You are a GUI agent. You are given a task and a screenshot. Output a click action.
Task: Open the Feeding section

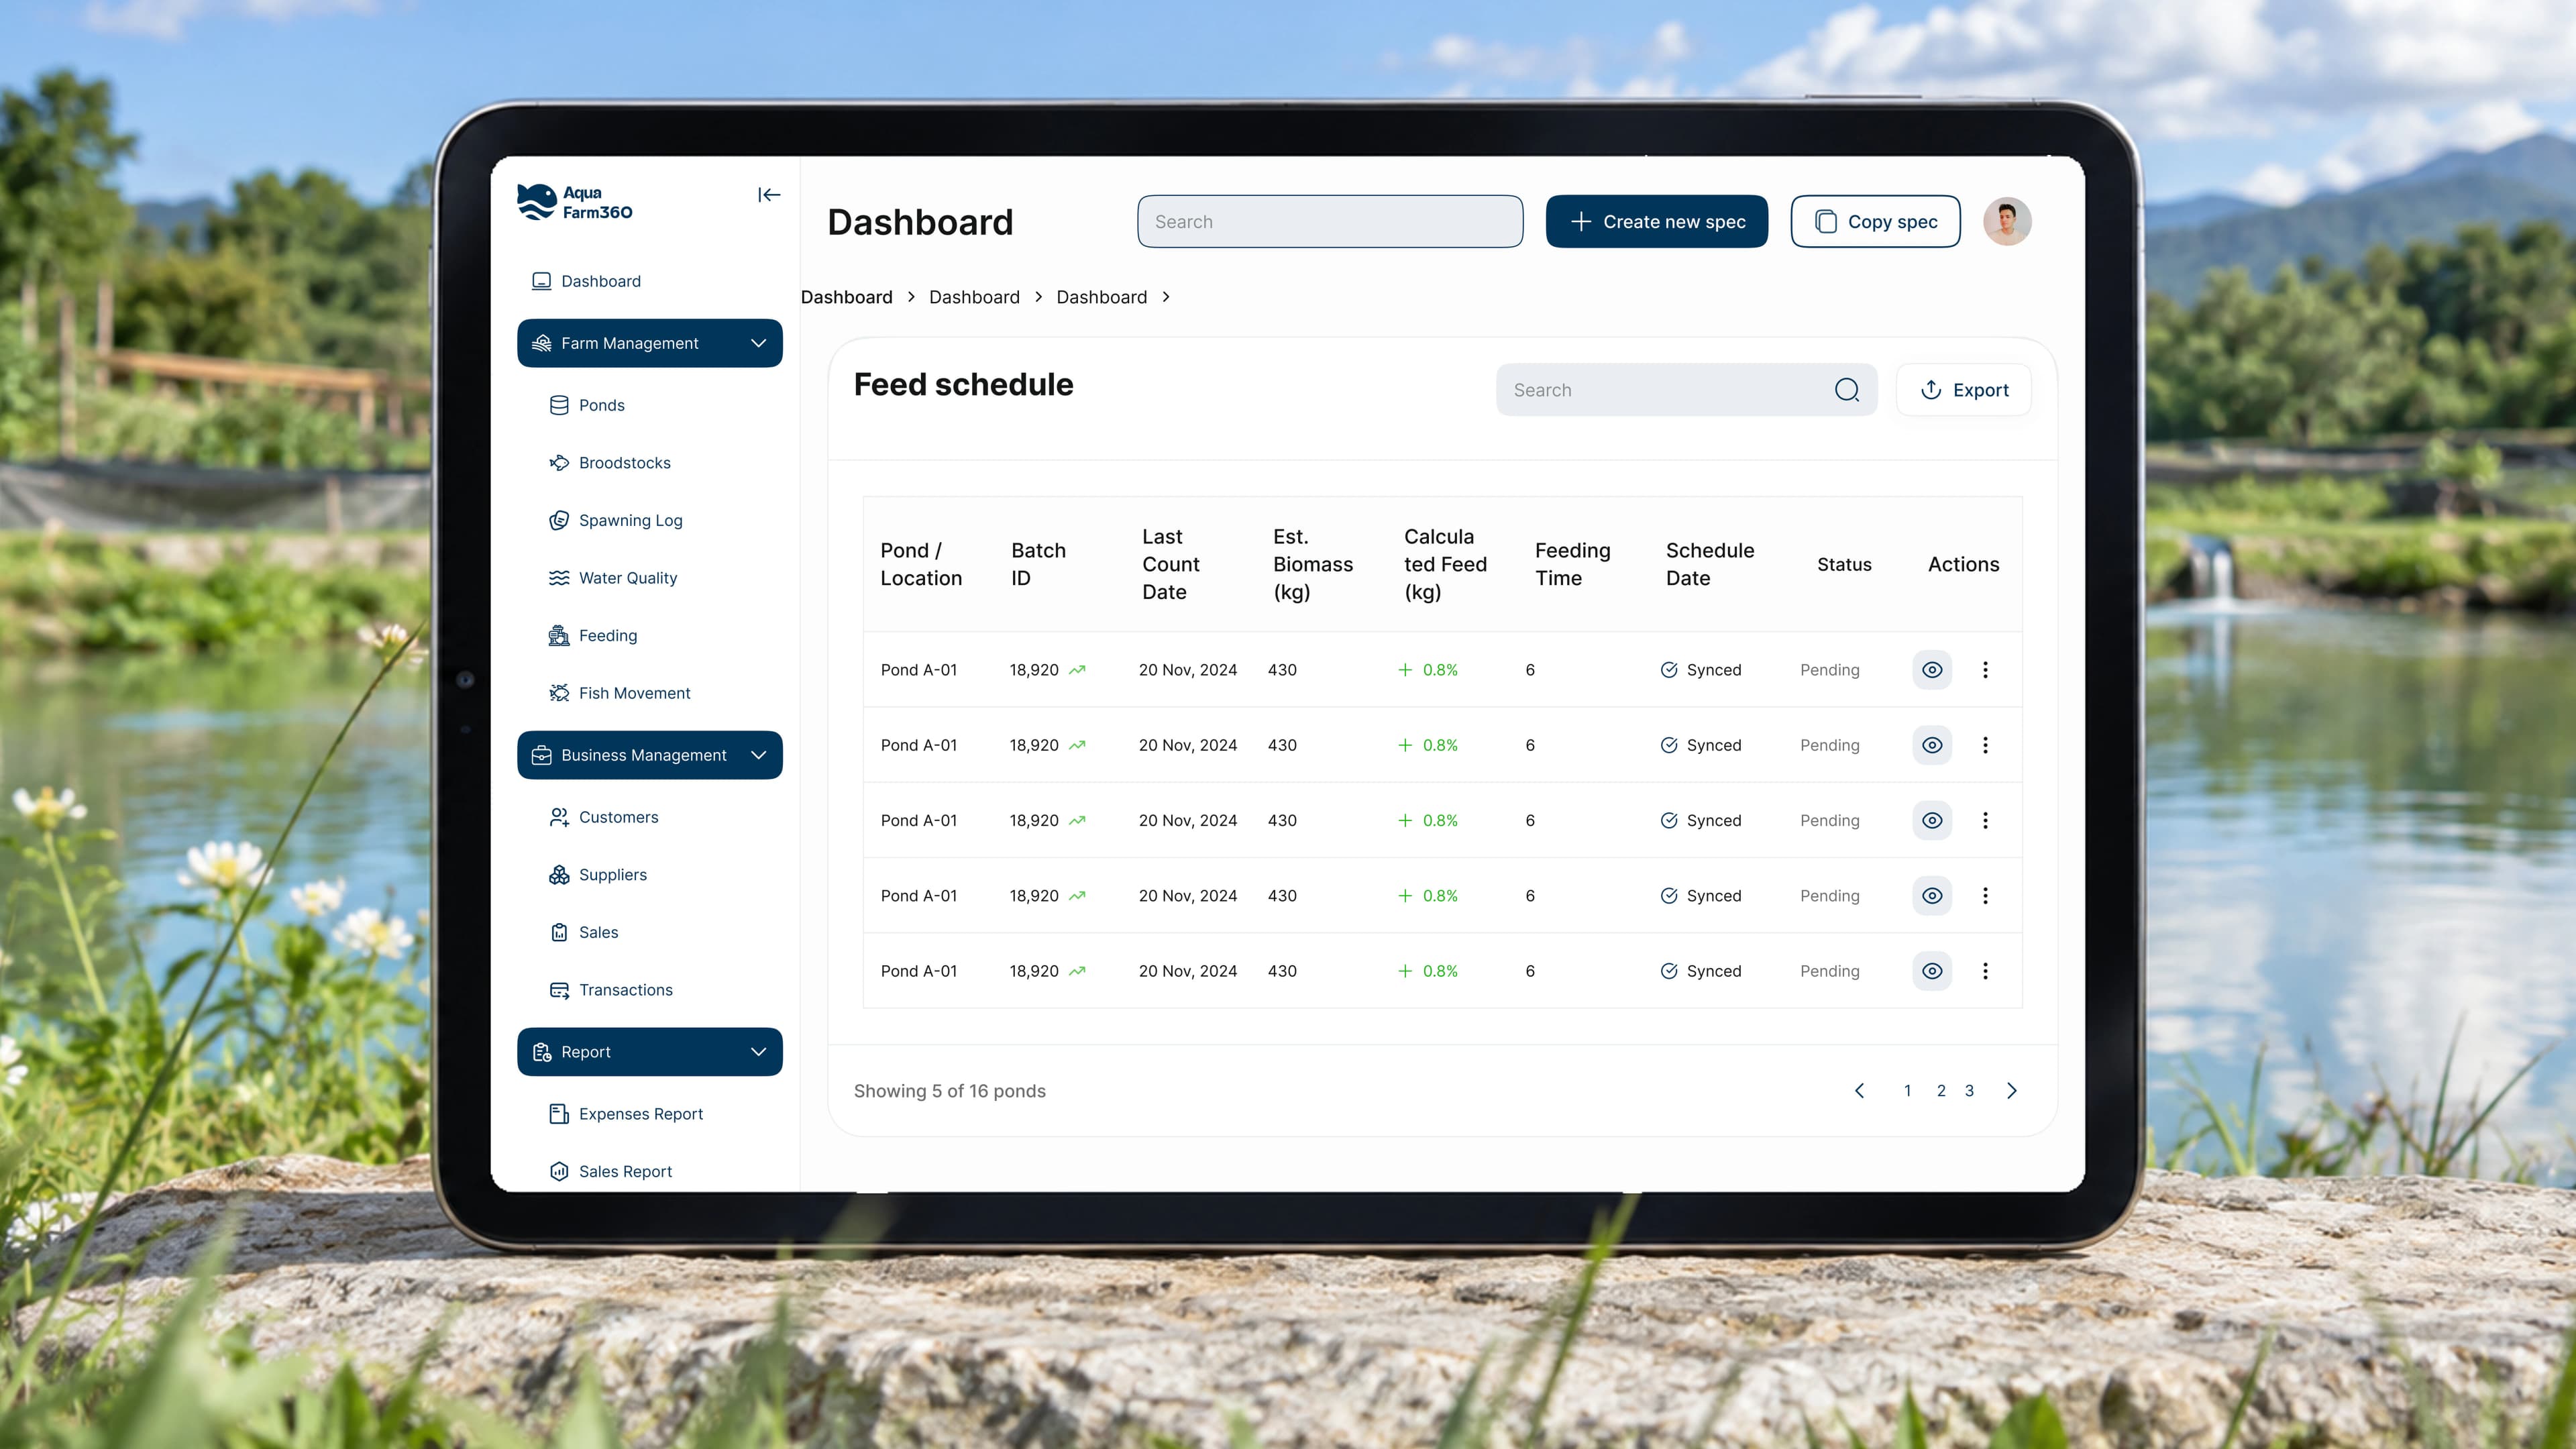[x=593, y=636]
